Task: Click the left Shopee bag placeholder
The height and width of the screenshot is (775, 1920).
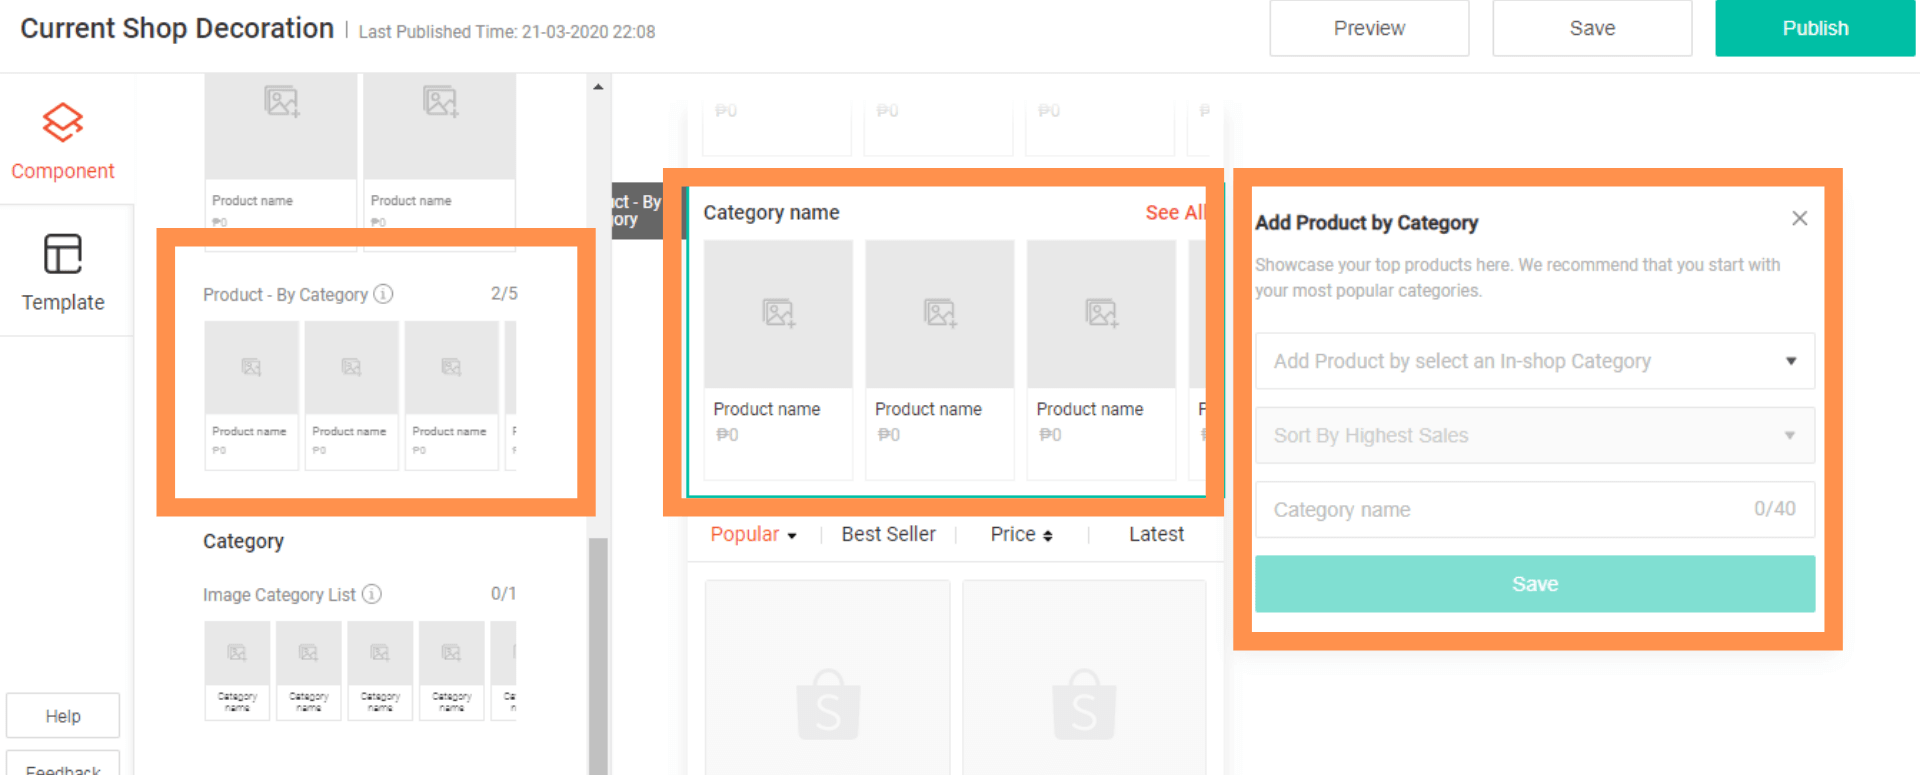Action: tap(827, 705)
